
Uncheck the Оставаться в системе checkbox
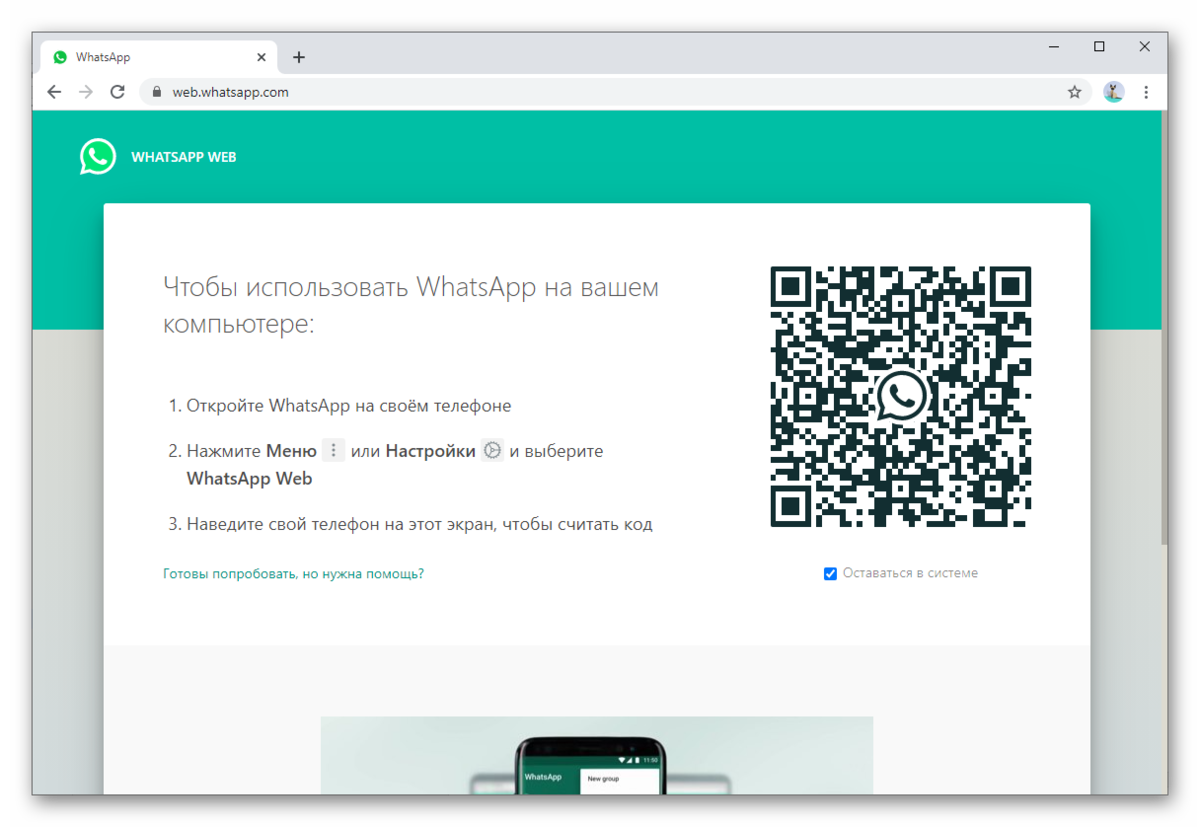830,574
